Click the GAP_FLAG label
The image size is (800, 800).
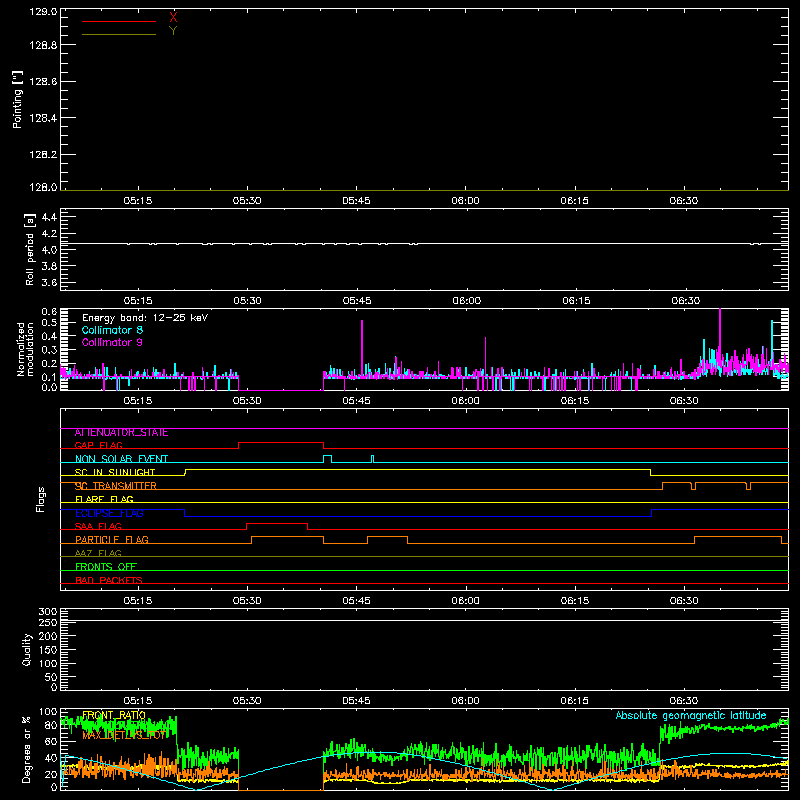tap(98, 445)
